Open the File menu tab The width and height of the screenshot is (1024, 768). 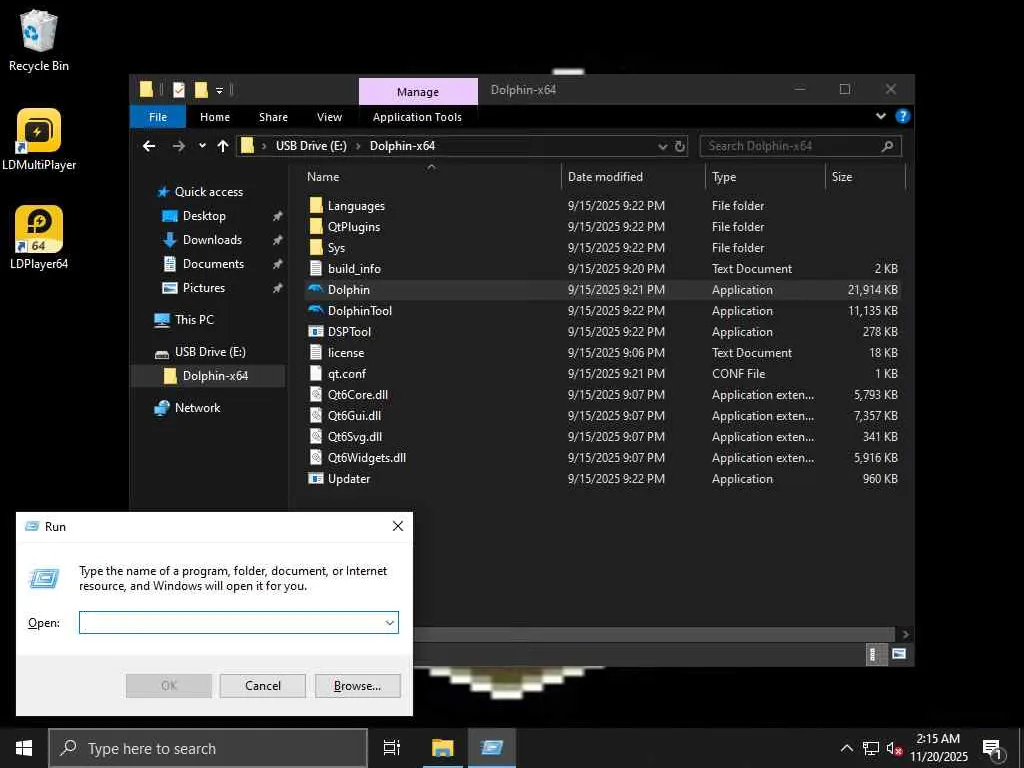tap(158, 117)
